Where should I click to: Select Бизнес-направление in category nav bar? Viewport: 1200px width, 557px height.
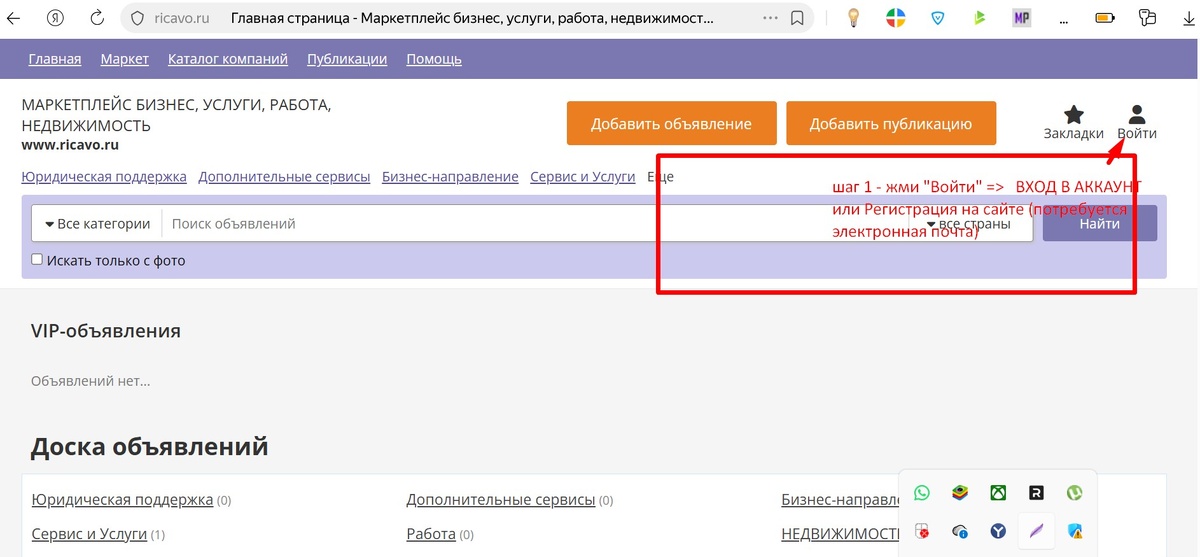coord(450,177)
